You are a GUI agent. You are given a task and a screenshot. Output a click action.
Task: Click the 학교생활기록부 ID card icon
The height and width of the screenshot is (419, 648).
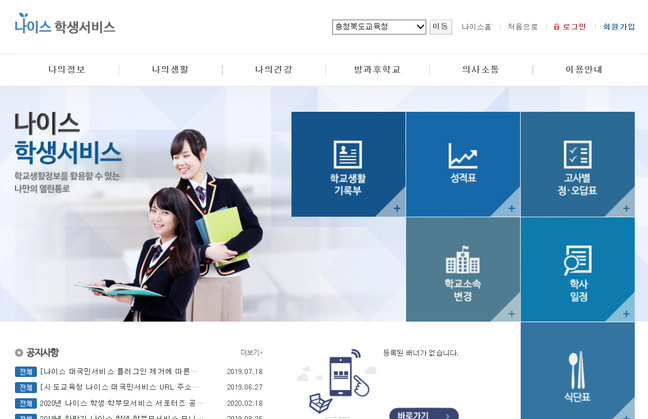click(348, 154)
